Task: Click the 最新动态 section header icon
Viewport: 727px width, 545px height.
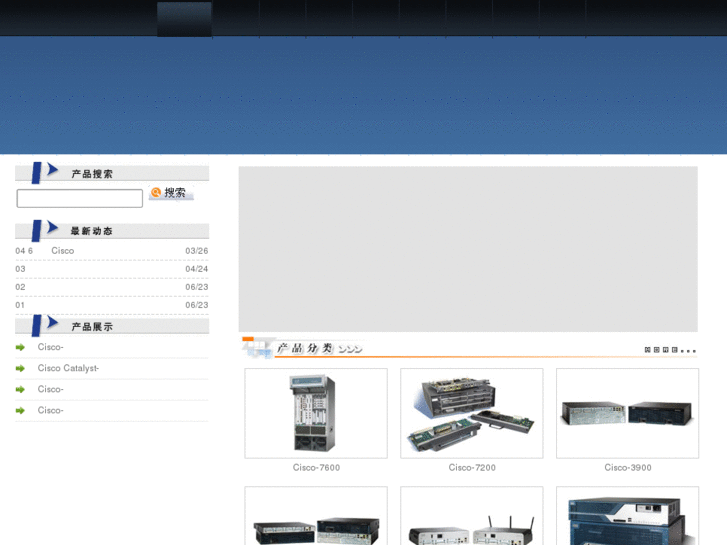Action: pyautogui.click(x=45, y=230)
